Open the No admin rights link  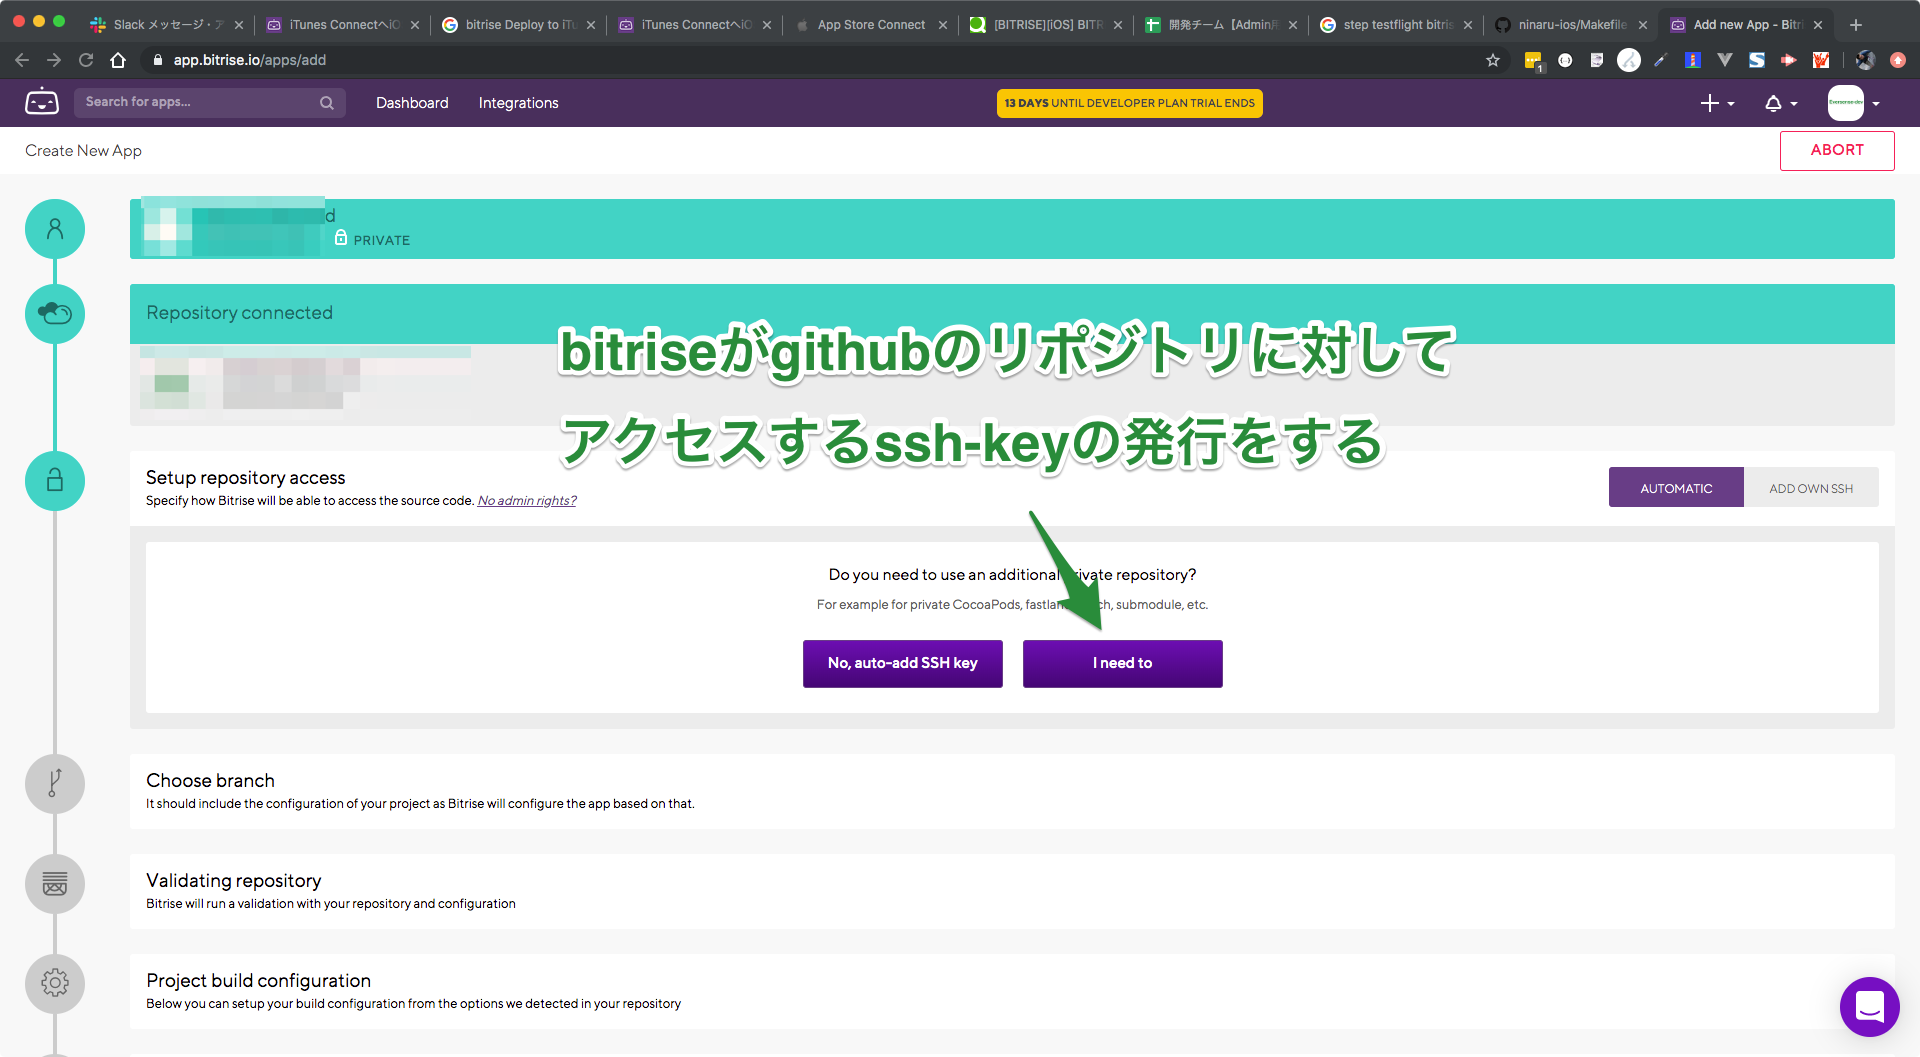527,501
